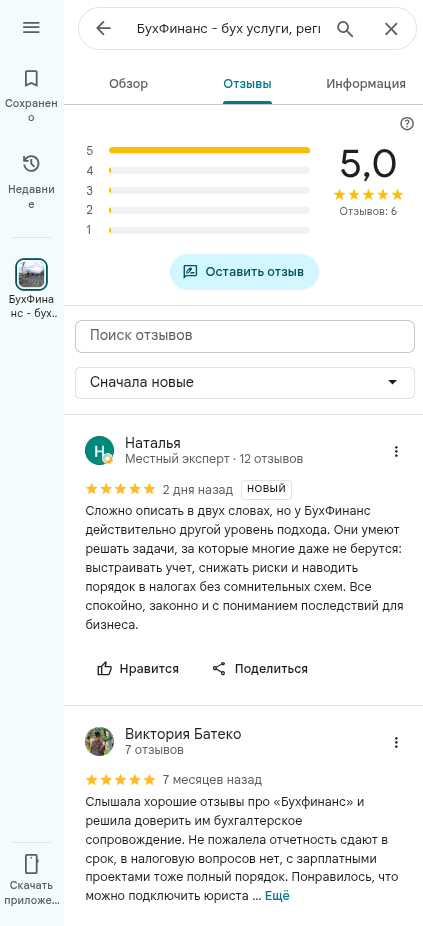423x926 pixels.
Task: Open the Недавние history icon
Action: [31, 164]
